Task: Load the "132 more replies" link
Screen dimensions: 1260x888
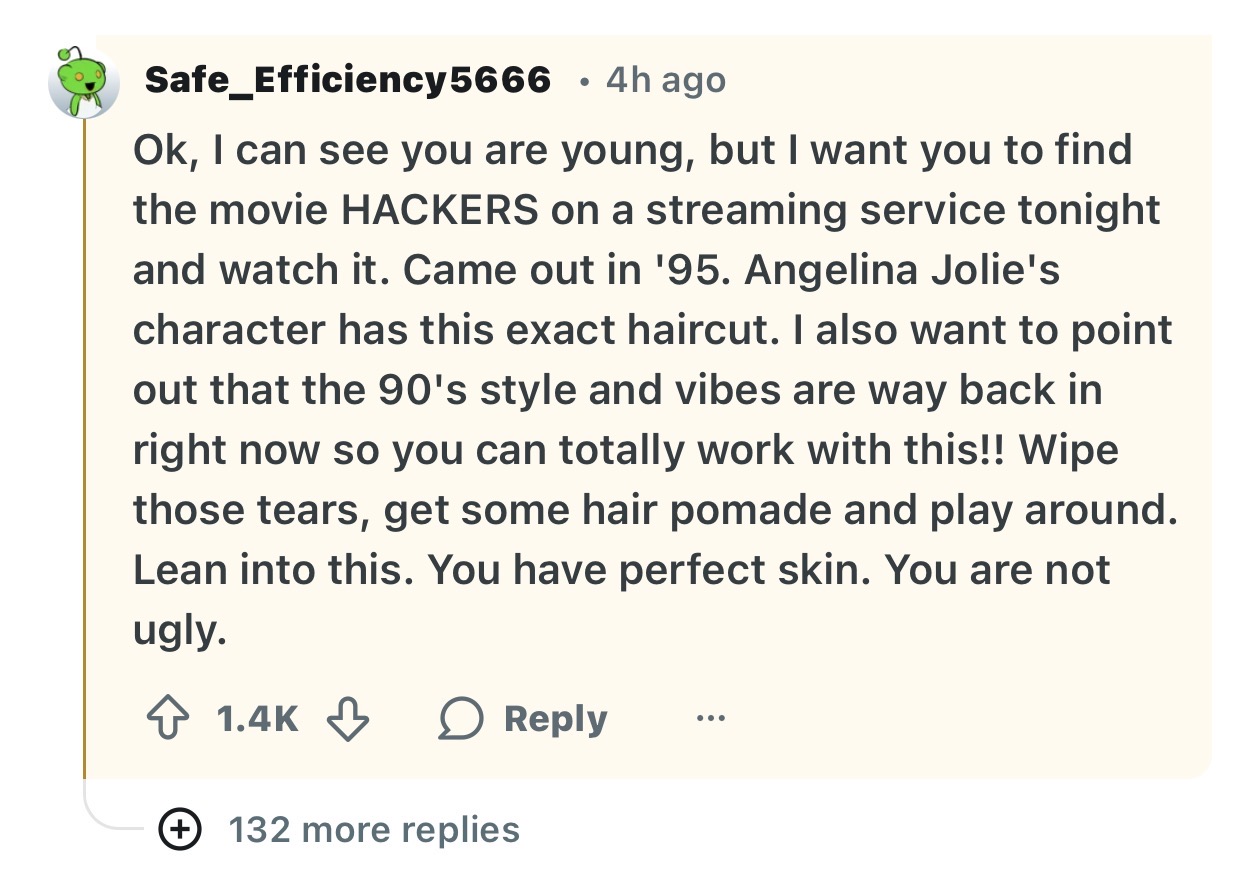Action: (x=374, y=830)
